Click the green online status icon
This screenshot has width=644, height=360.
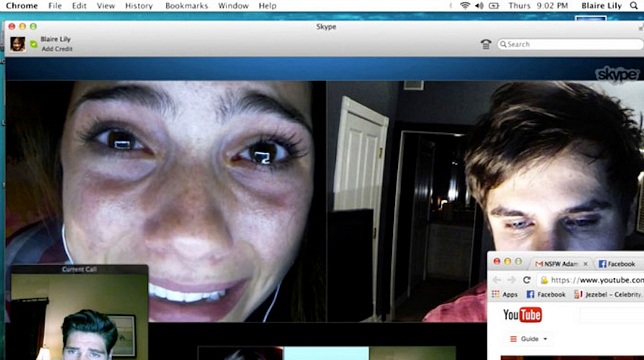point(34,44)
